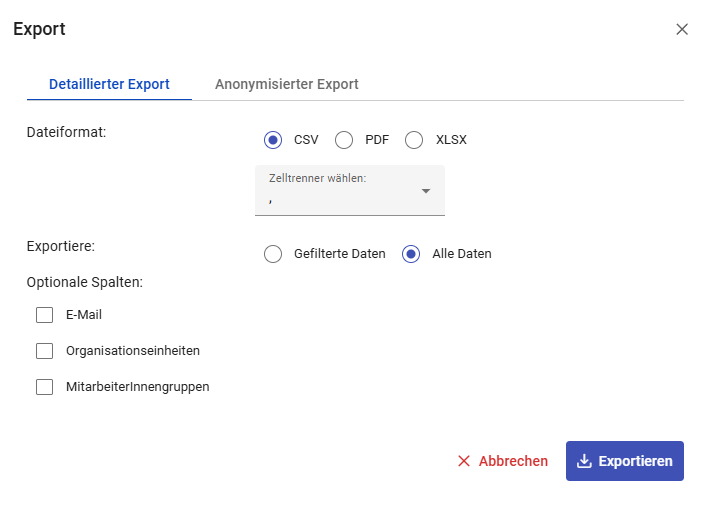The width and height of the screenshot is (712, 507).
Task: Choose PDF as the file format
Action: pos(344,140)
